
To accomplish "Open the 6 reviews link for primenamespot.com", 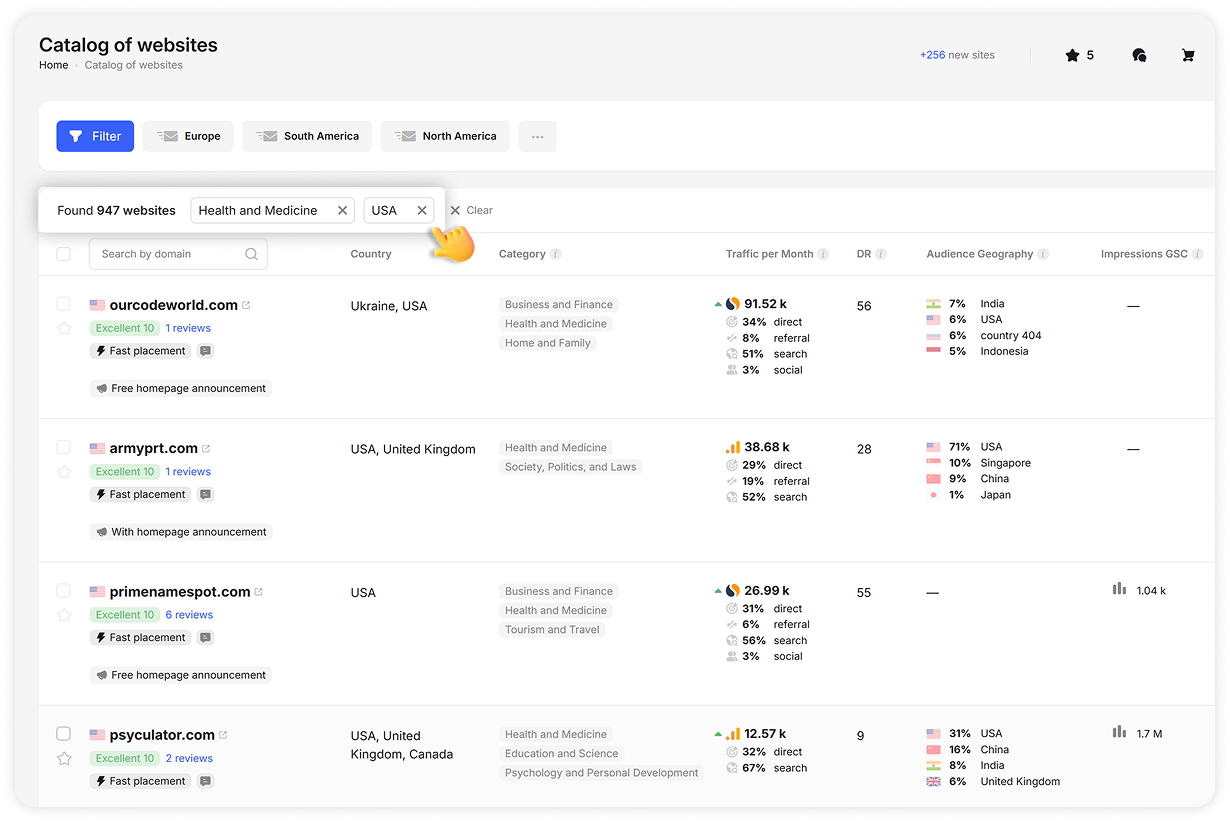I will (x=189, y=614).
